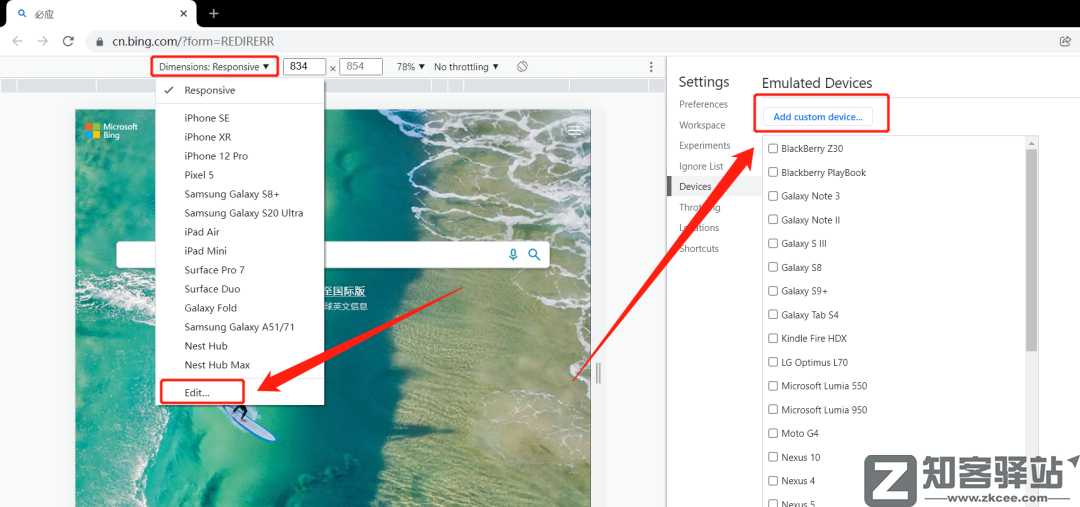Choose Edit... in the device menu
This screenshot has width=1080, height=507.
[x=198, y=393]
